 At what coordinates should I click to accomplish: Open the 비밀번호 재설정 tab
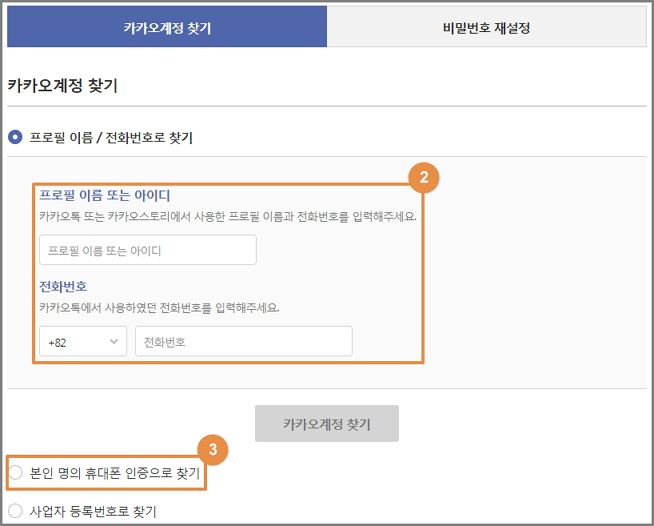pyautogui.click(x=486, y=28)
